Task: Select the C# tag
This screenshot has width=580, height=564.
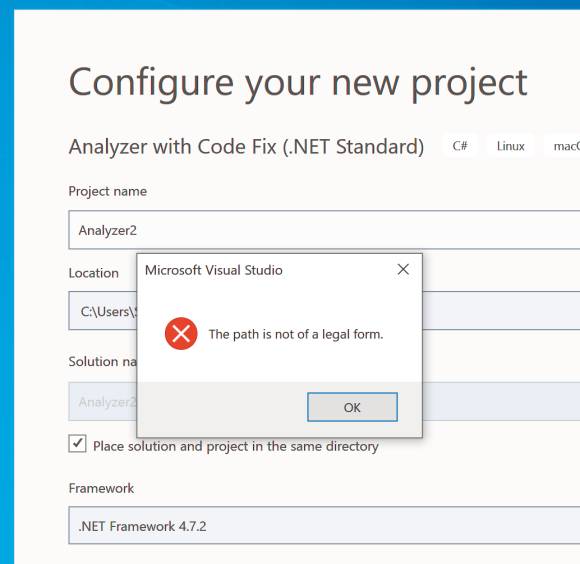Action: tap(460, 146)
